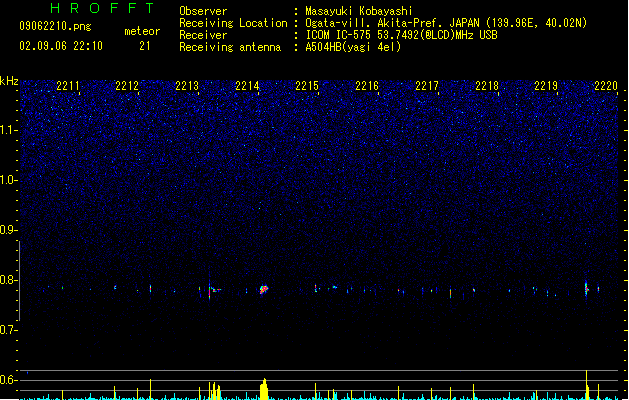Click the 1.0 kHz axis label

pos(8,180)
